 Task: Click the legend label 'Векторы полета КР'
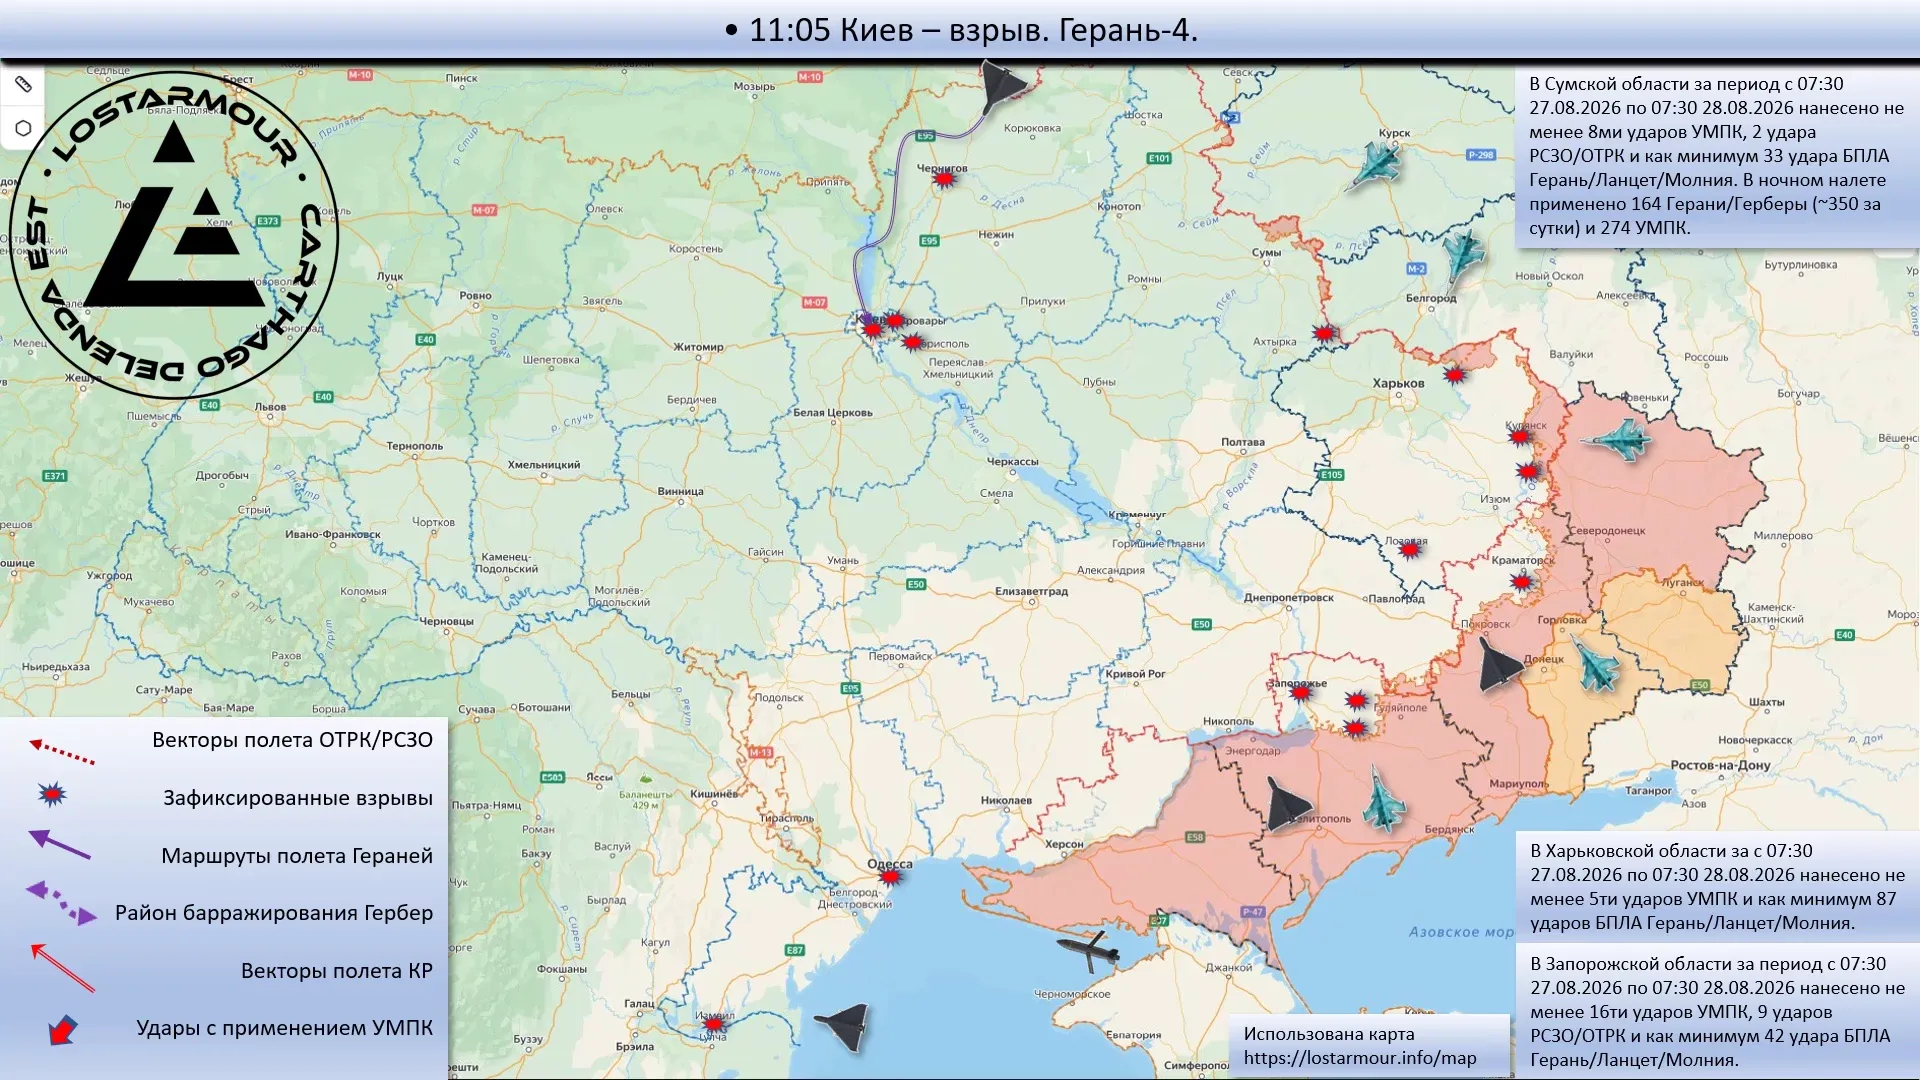pos(337,971)
